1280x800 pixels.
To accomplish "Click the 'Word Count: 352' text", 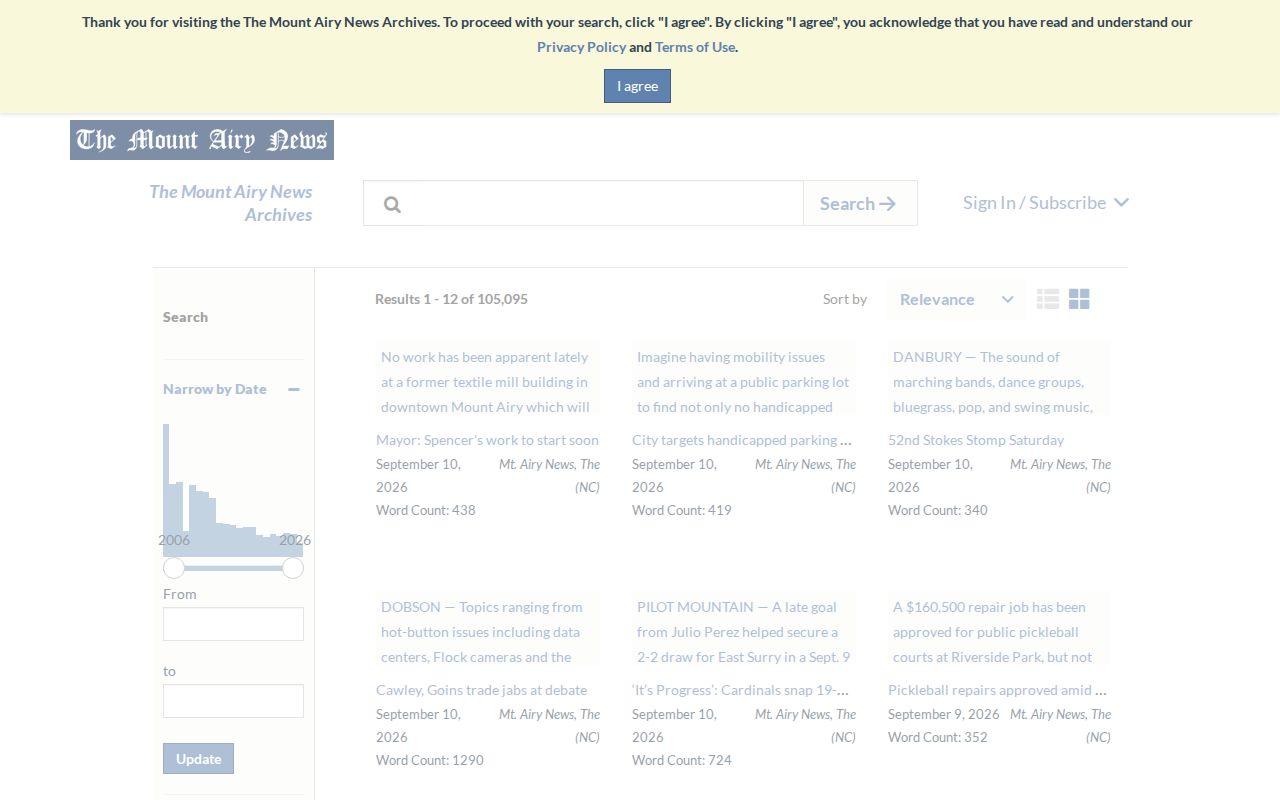I will pyautogui.click(x=938, y=737).
